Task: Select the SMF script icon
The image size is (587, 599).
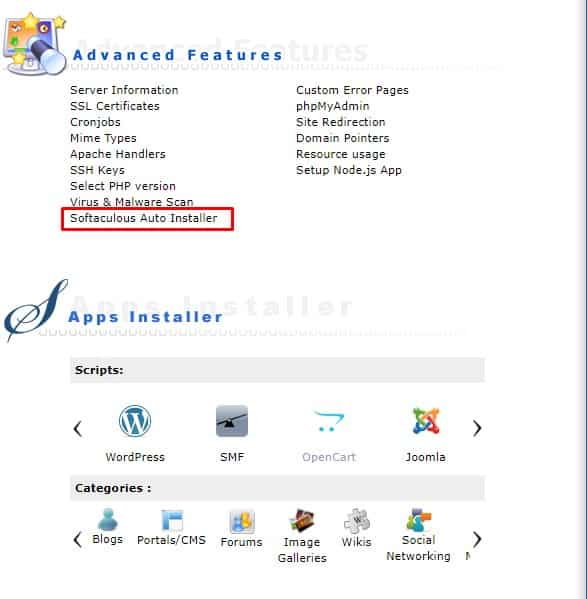Action: (232, 421)
